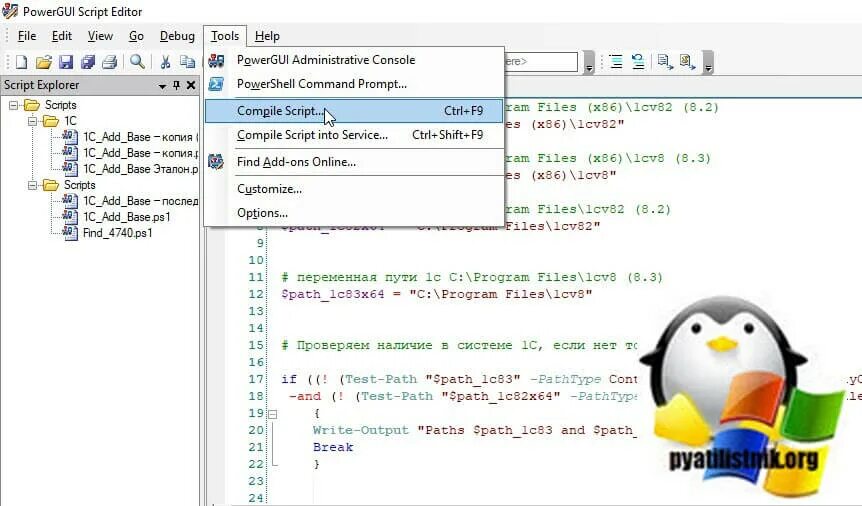
Task: Open Customize... from Tools menu
Action: tap(354, 189)
